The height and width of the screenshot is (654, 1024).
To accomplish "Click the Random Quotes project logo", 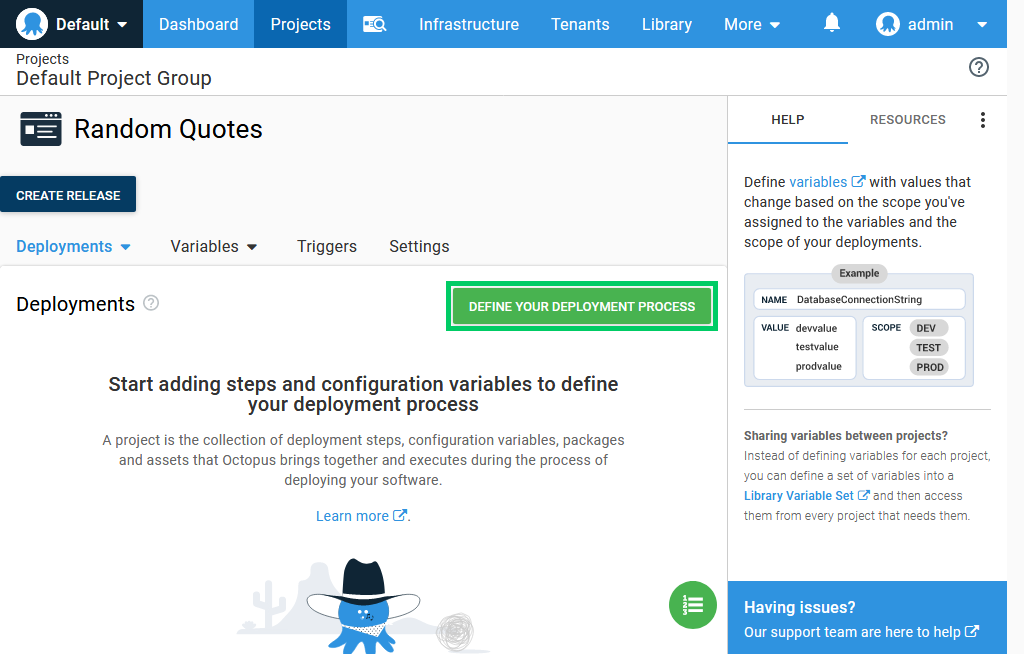I will [40, 129].
